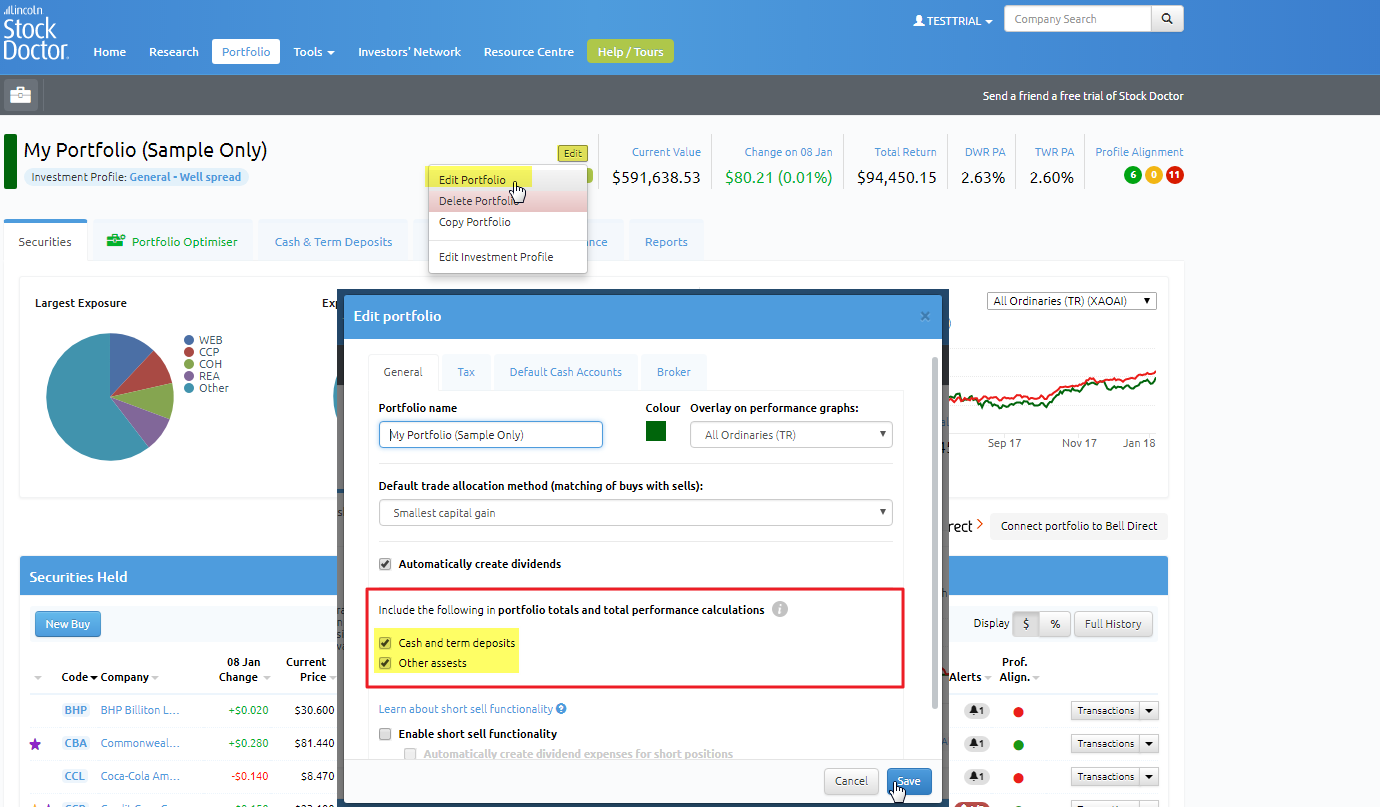Click the red alignment dot in BHP row
Viewport: 1380px width, 807px height.
click(1018, 712)
